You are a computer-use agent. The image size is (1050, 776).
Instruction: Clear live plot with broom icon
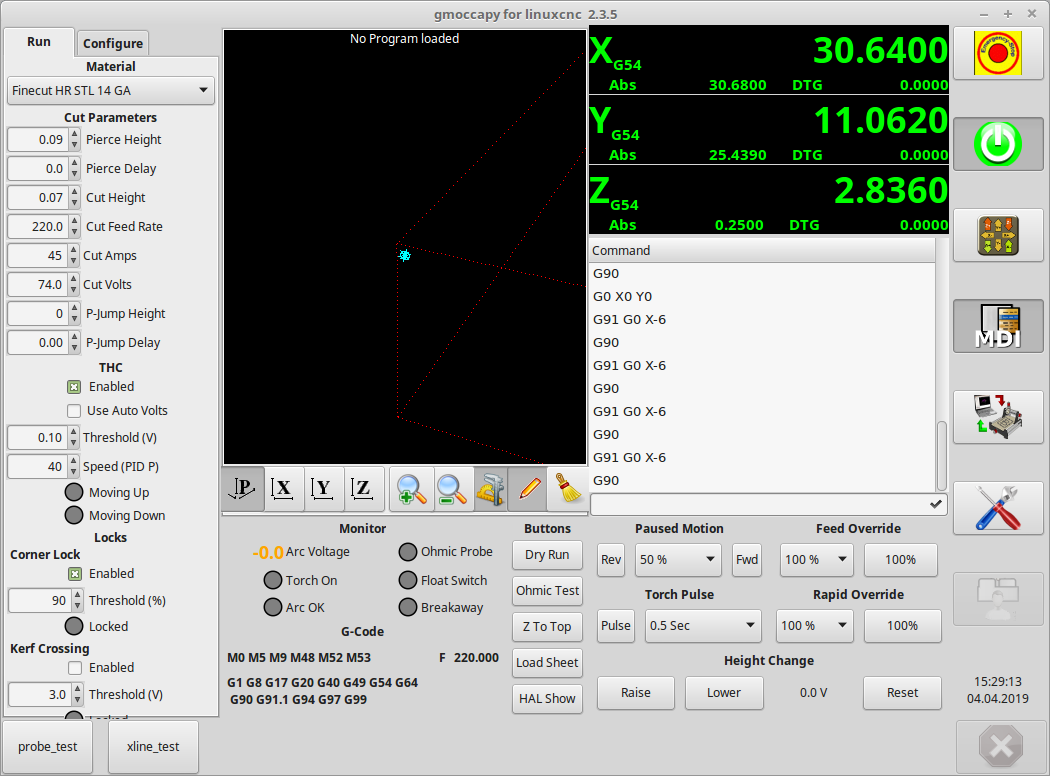tap(568, 489)
